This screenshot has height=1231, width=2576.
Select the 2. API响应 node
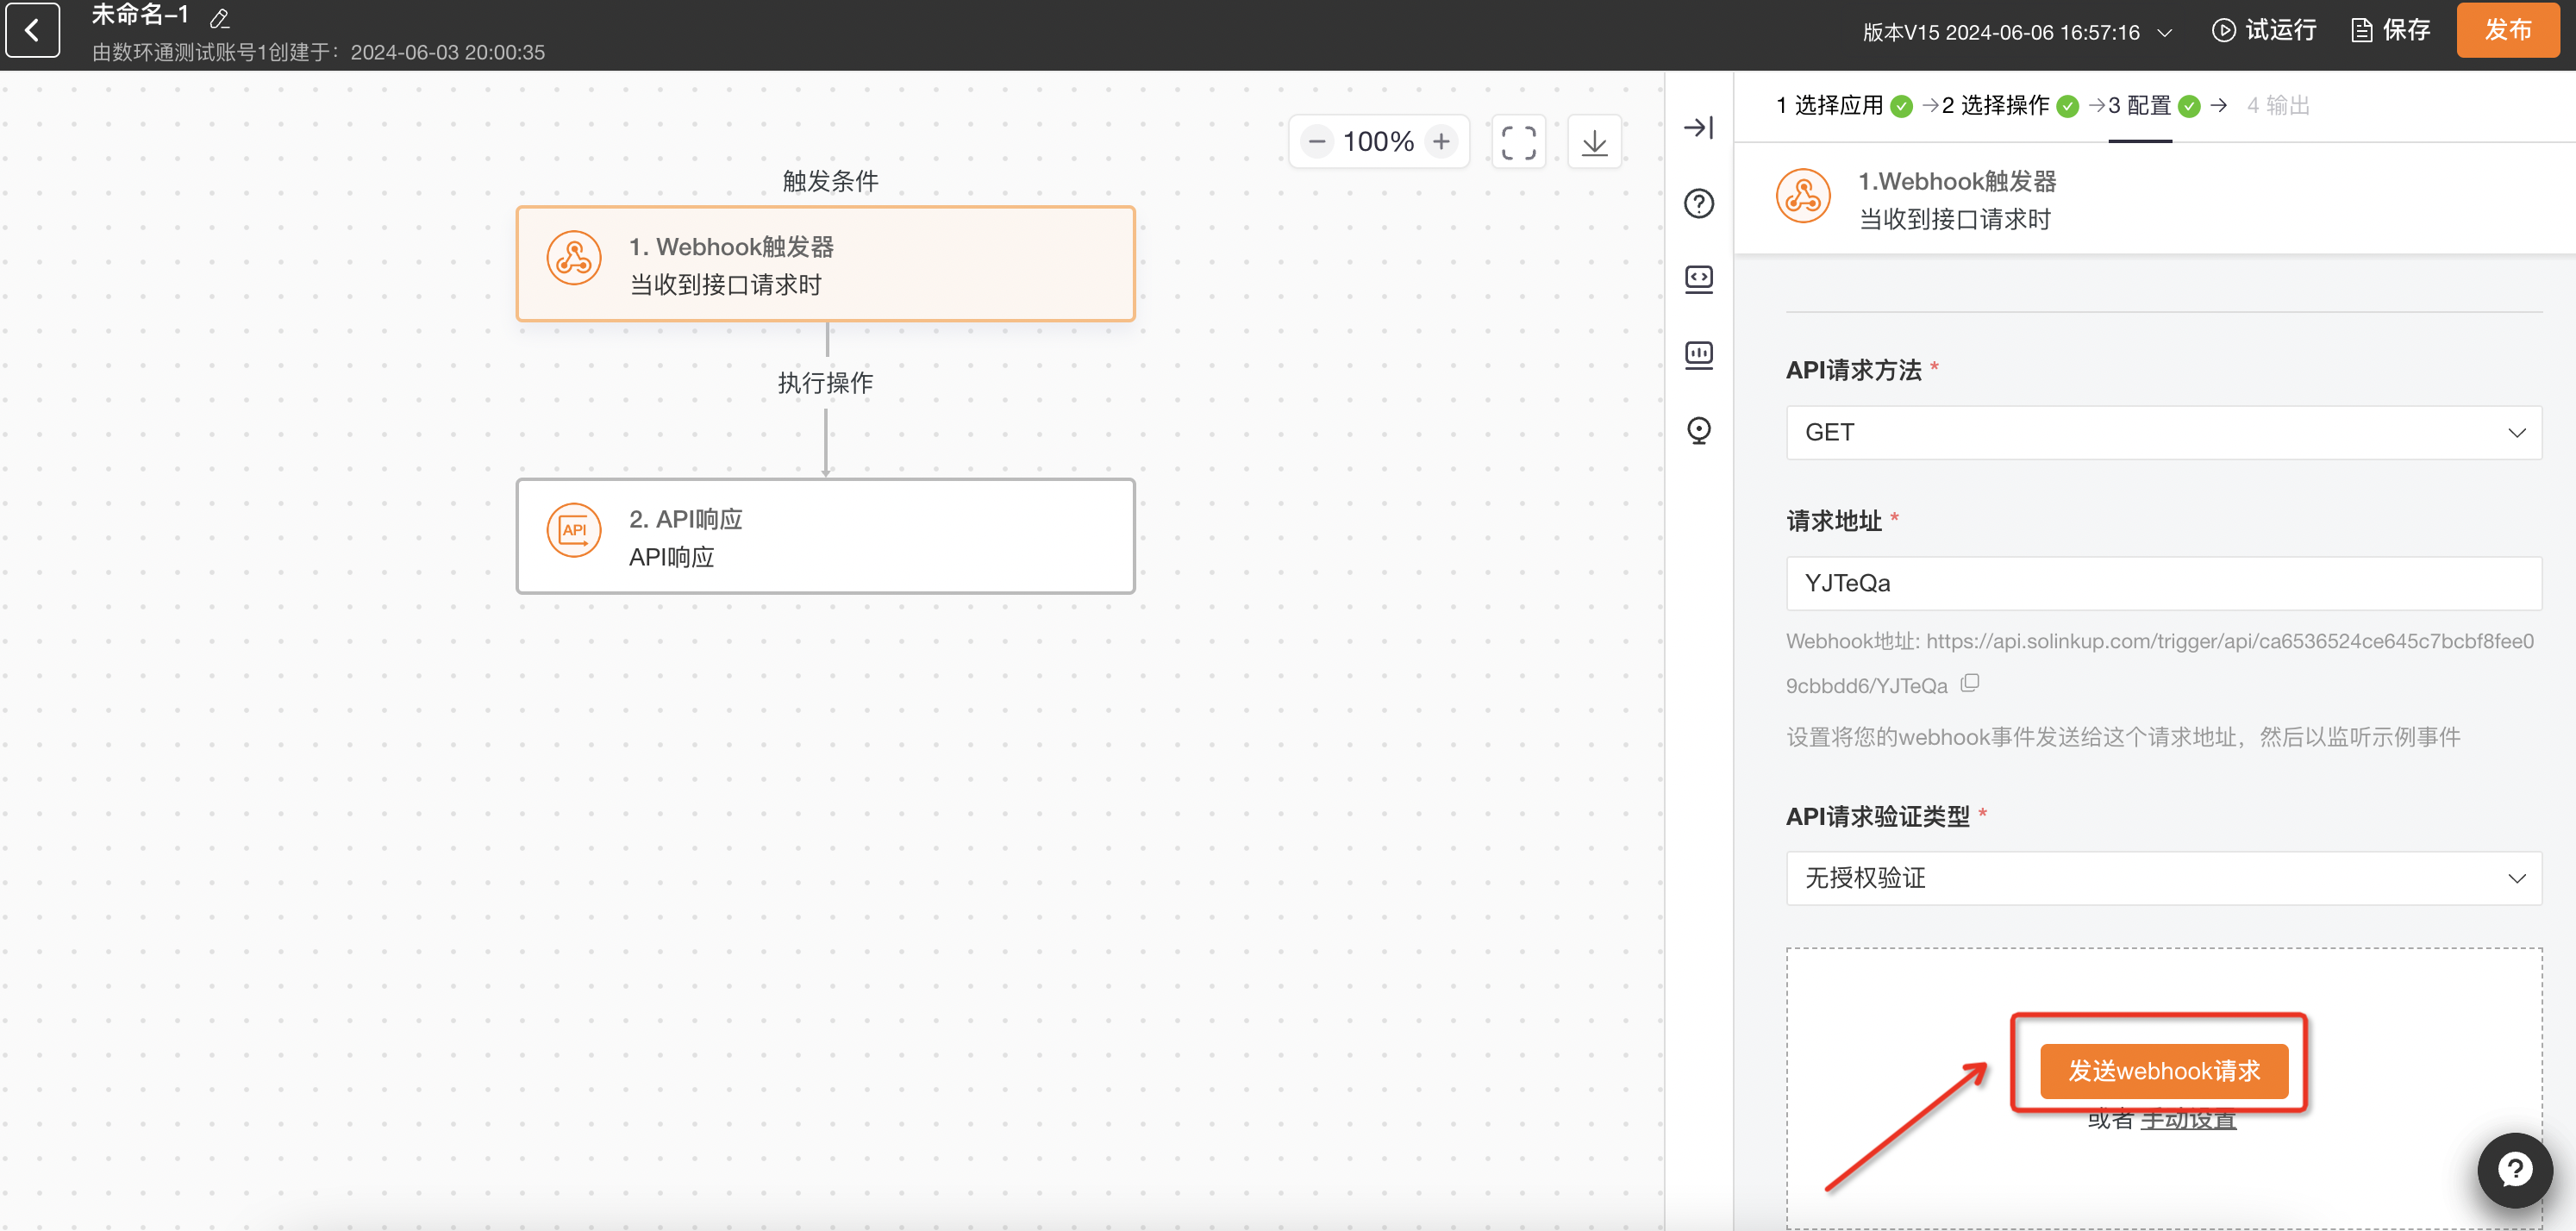[825, 536]
